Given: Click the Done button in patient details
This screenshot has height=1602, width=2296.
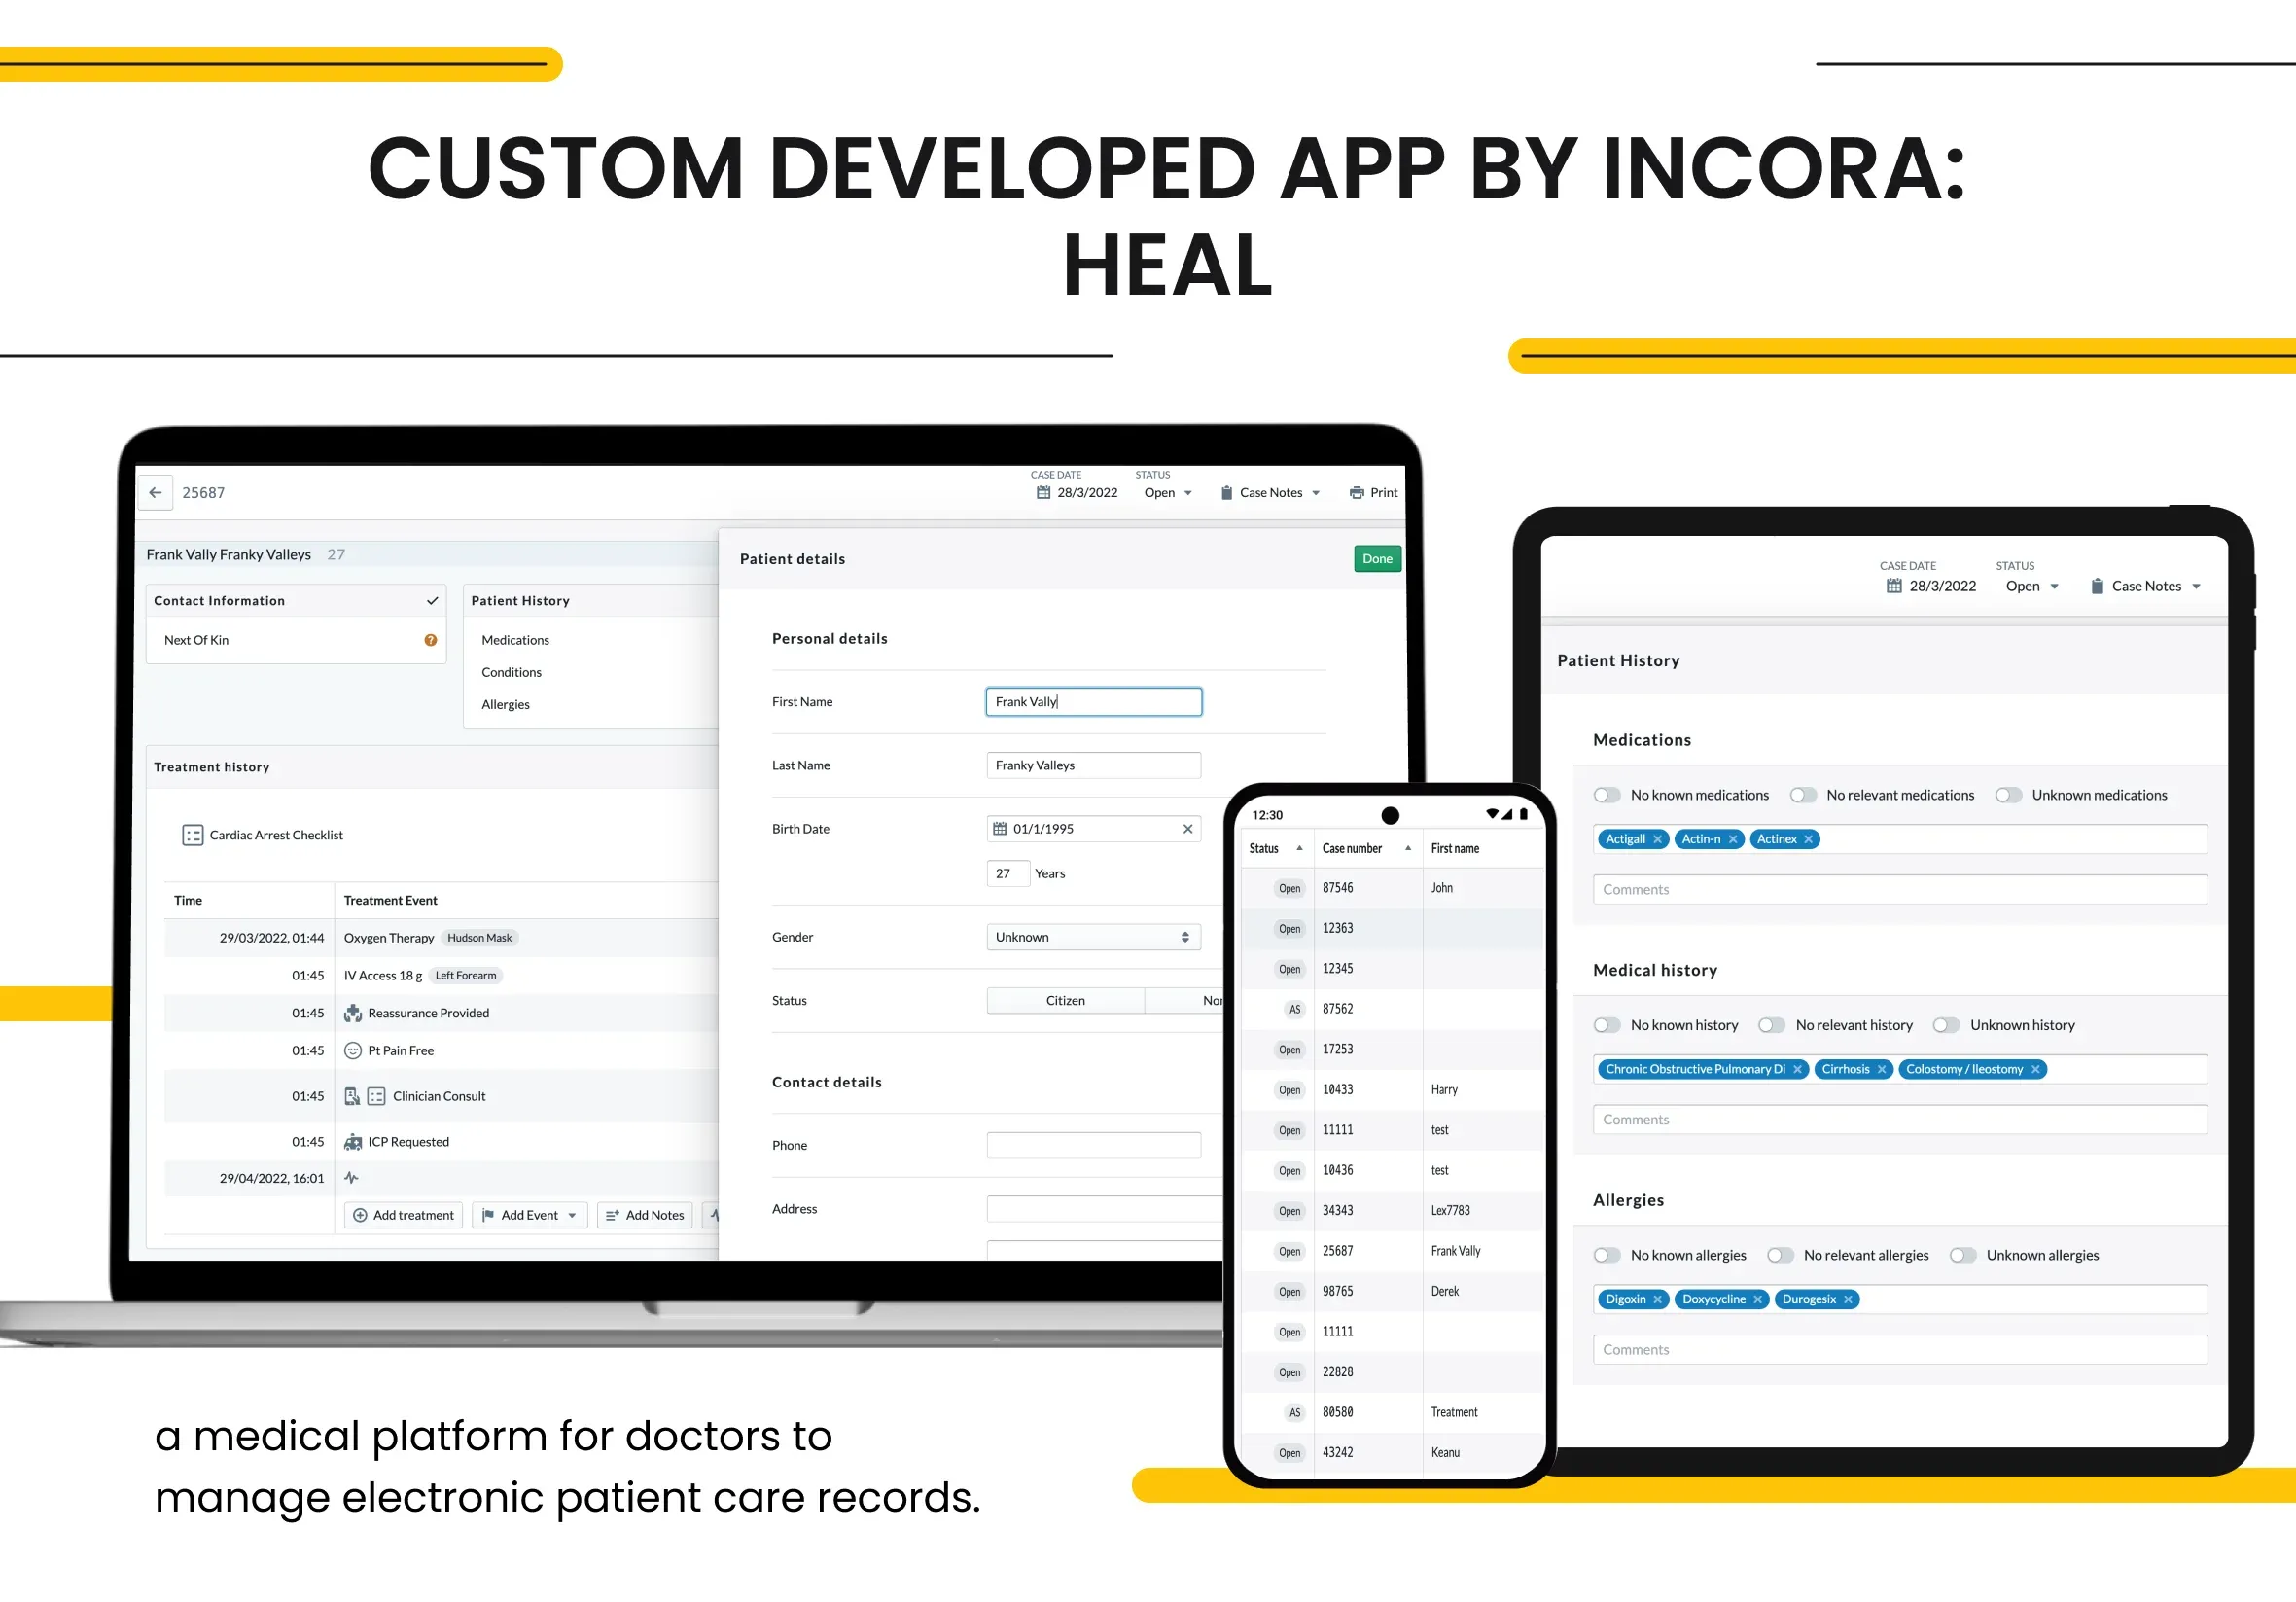Looking at the screenshot, I should (x=1378, y=560).
